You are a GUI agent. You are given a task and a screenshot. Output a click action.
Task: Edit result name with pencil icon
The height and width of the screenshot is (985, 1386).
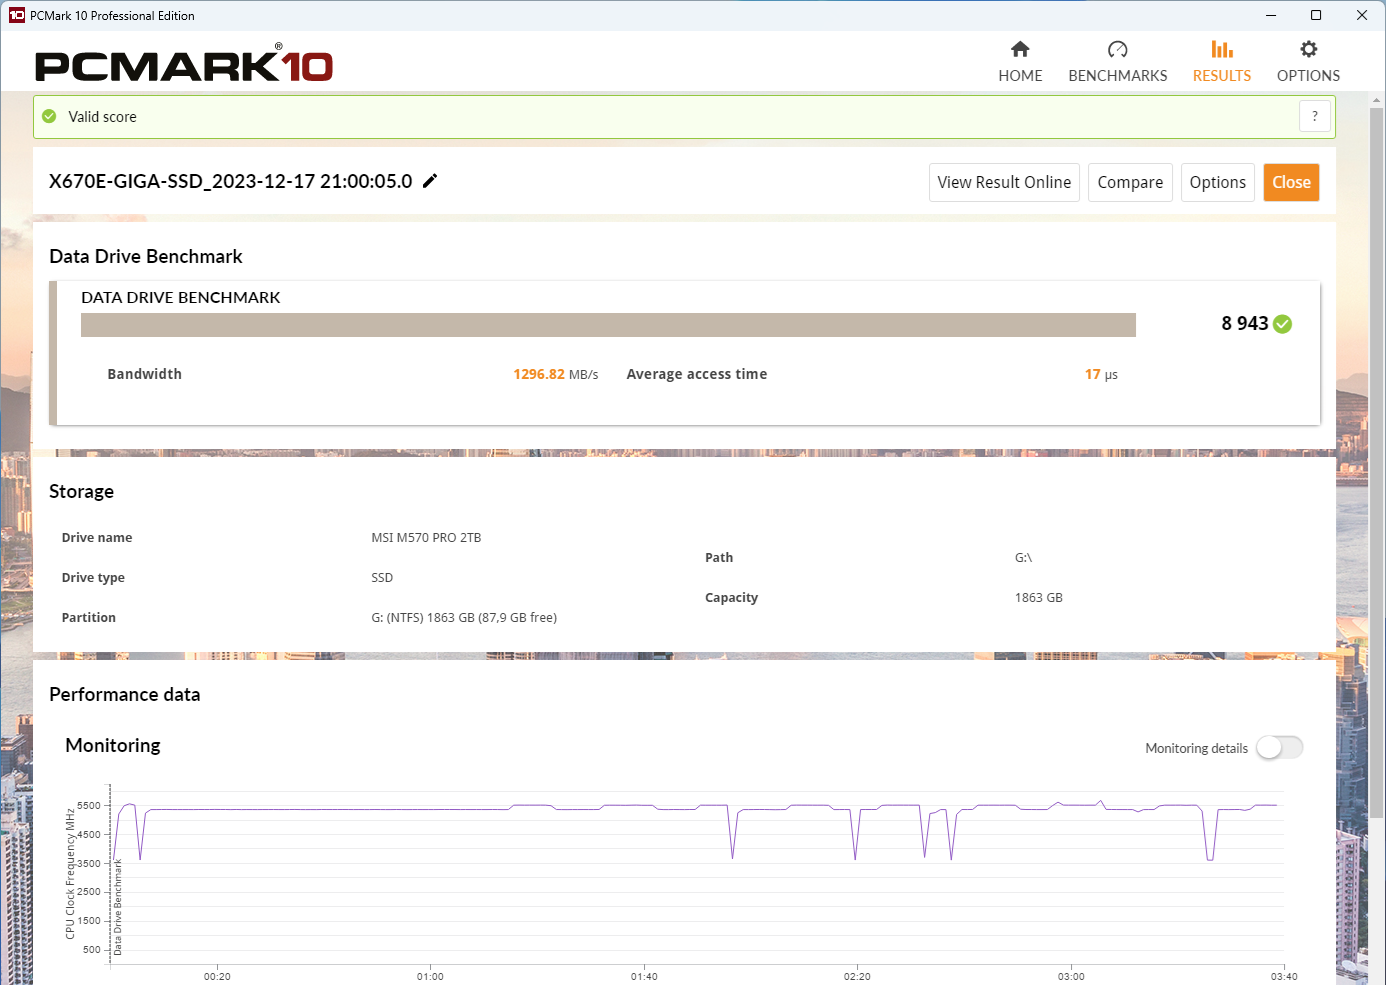pyautogui.click(x=430, y=181)
